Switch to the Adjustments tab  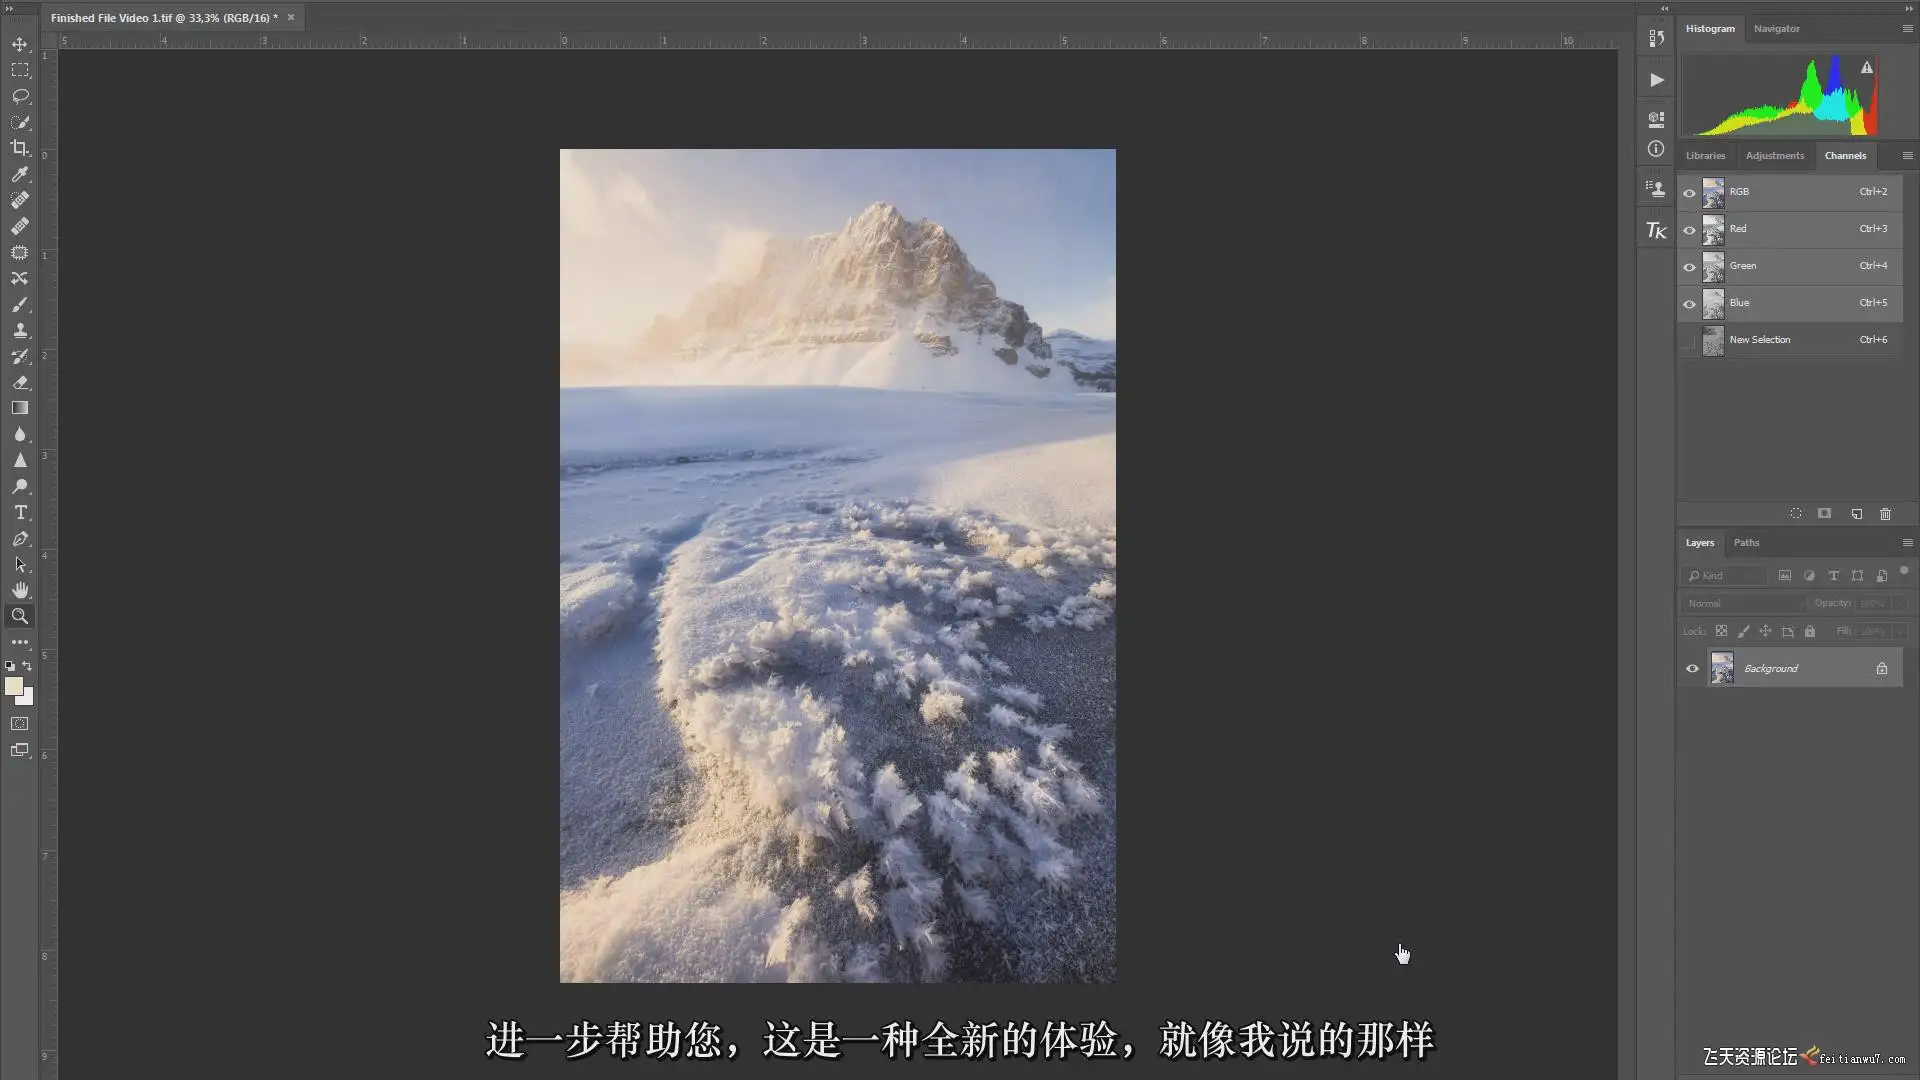coord(1774,156)
